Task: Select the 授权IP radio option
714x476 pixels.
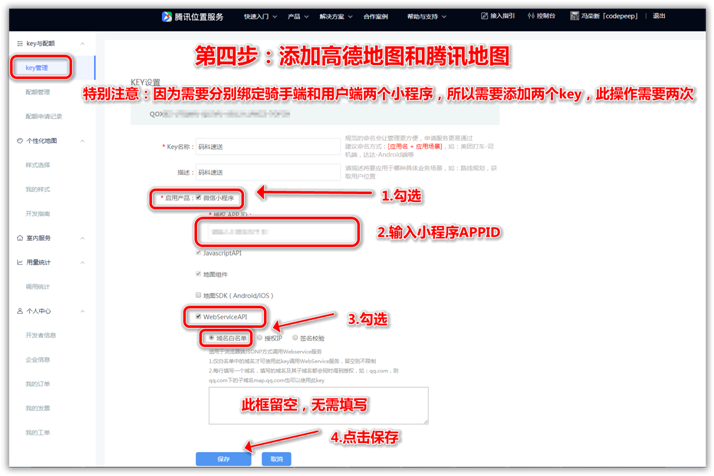Action: click(x=260, y=338)
